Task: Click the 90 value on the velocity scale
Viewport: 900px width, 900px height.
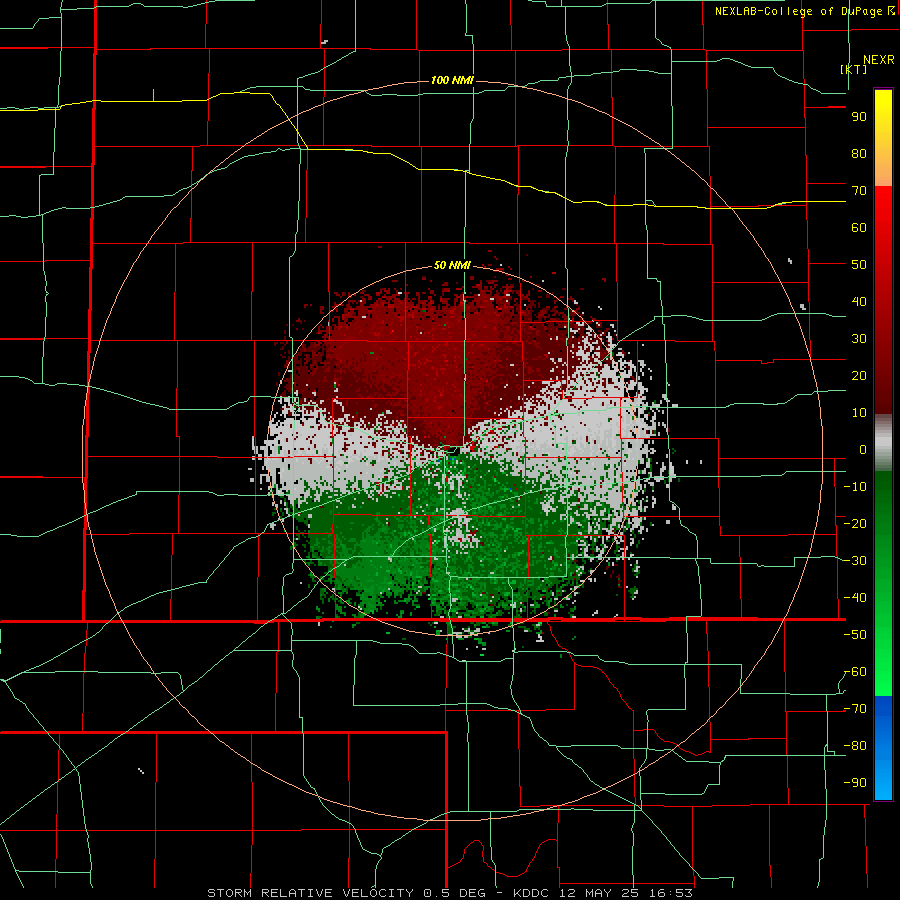Action: pyautogui.click(x=859, y=117)
